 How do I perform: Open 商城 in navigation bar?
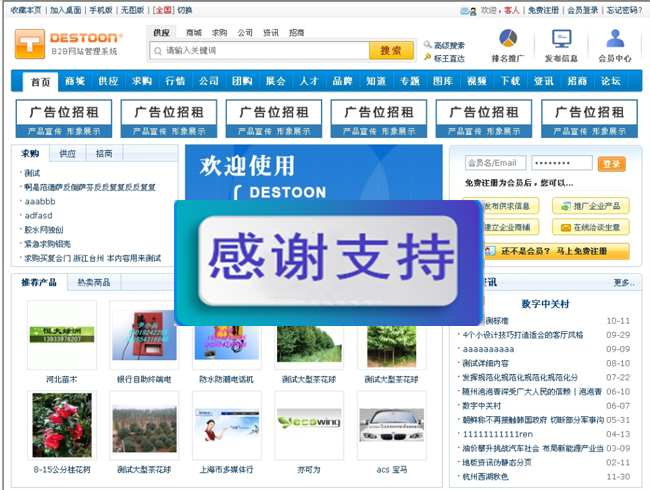tap(75, 81)
